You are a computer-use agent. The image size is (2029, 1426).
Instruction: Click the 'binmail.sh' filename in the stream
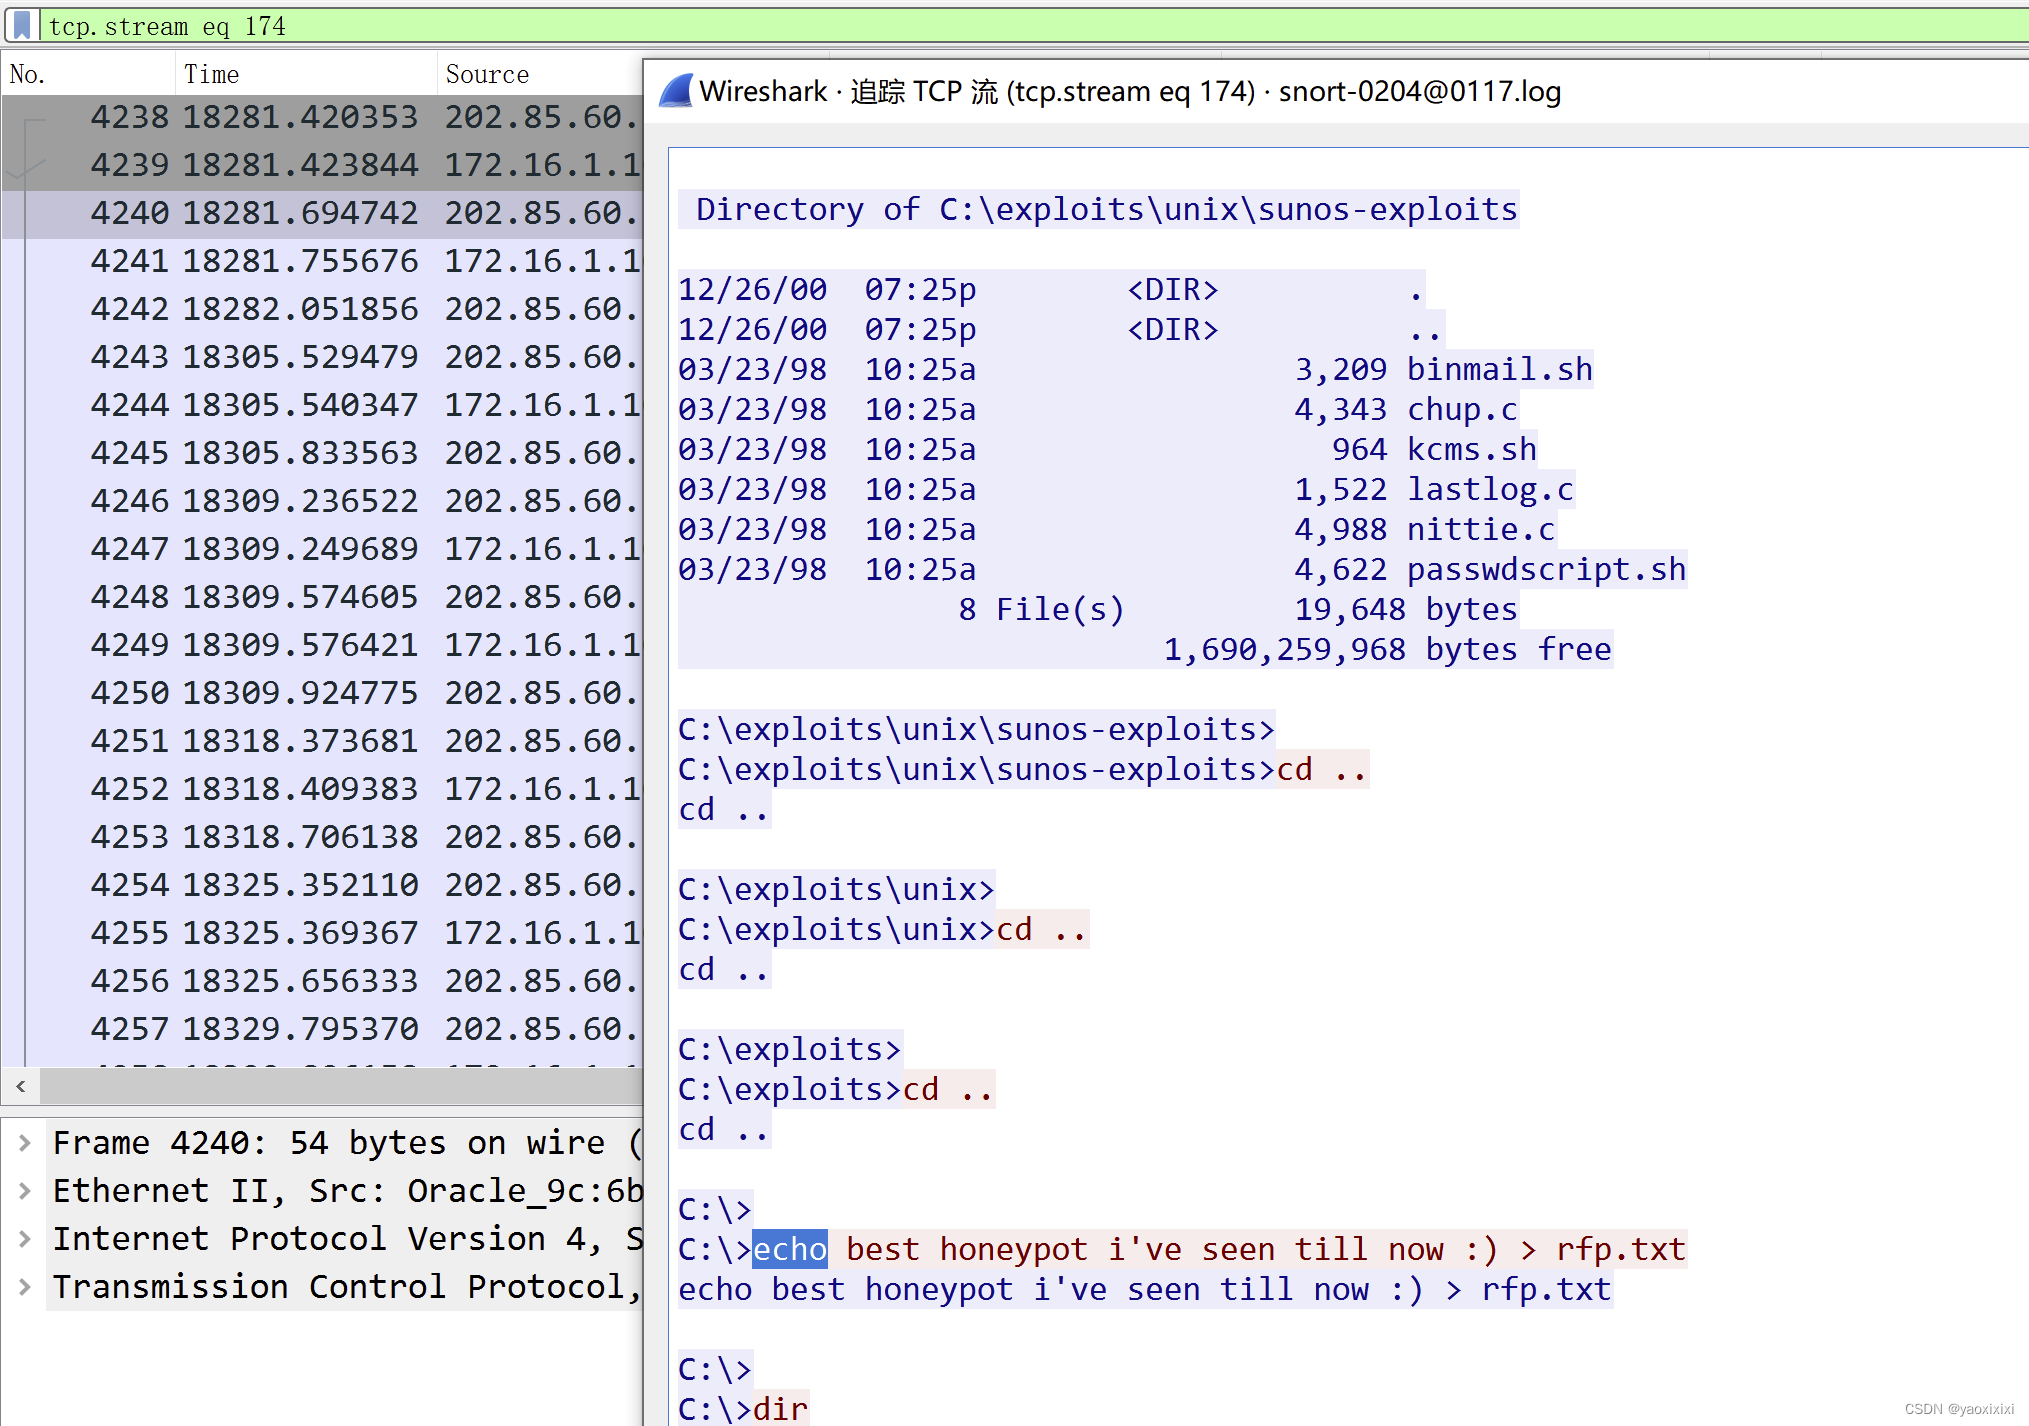click(x=1499, y=369)
